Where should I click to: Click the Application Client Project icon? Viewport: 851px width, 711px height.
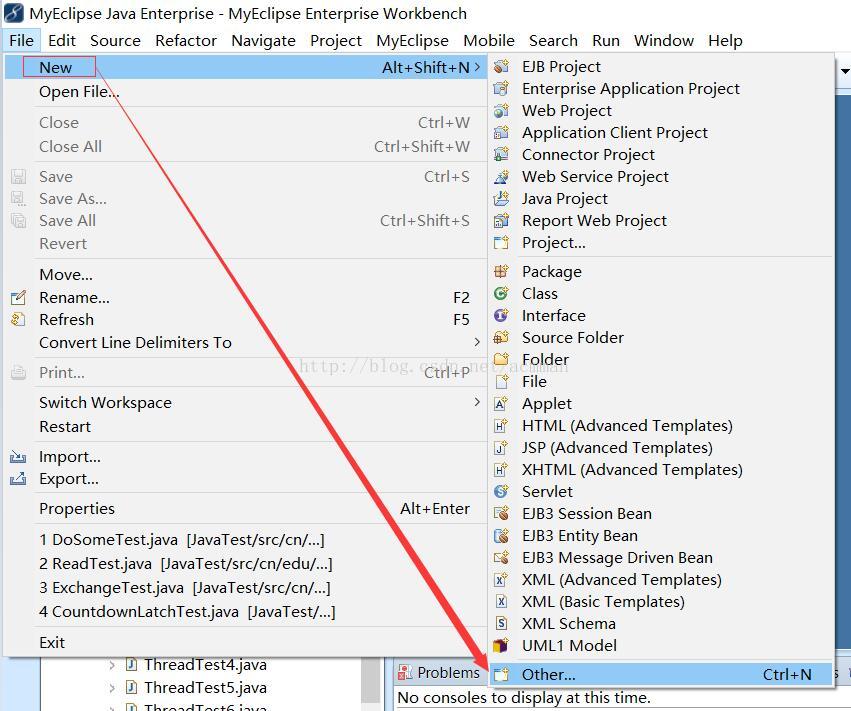(x=501, y=132)
